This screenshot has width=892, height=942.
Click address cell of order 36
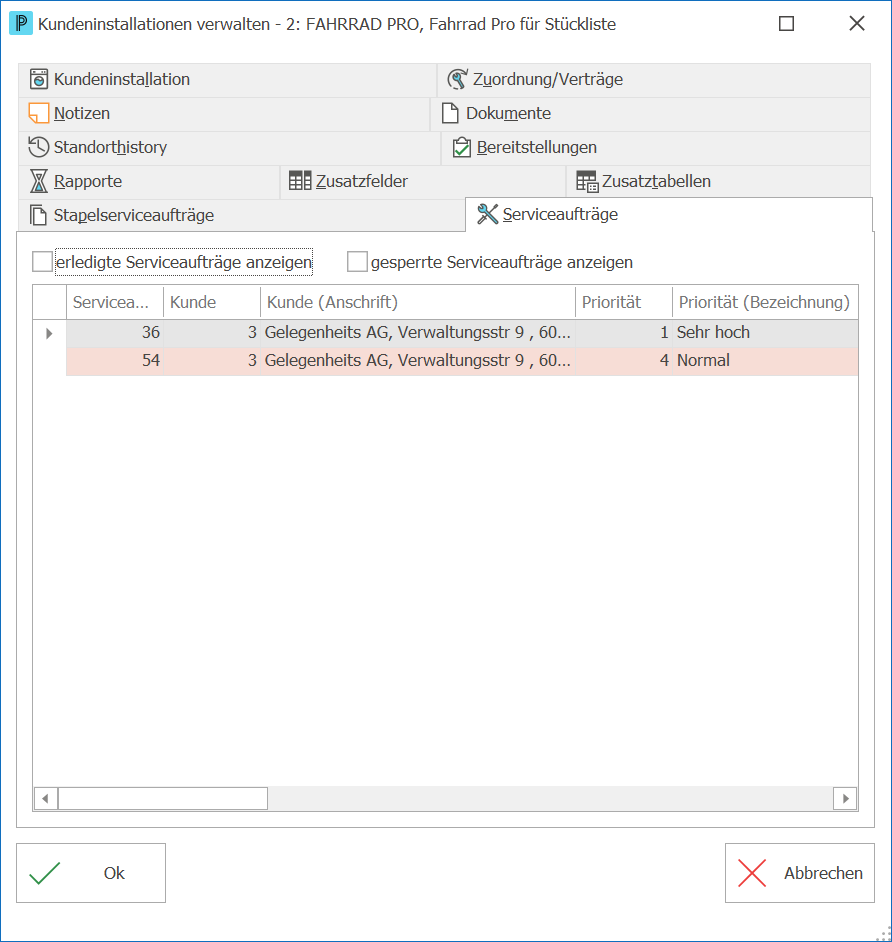pyautogui.click(x=418, y=333)
